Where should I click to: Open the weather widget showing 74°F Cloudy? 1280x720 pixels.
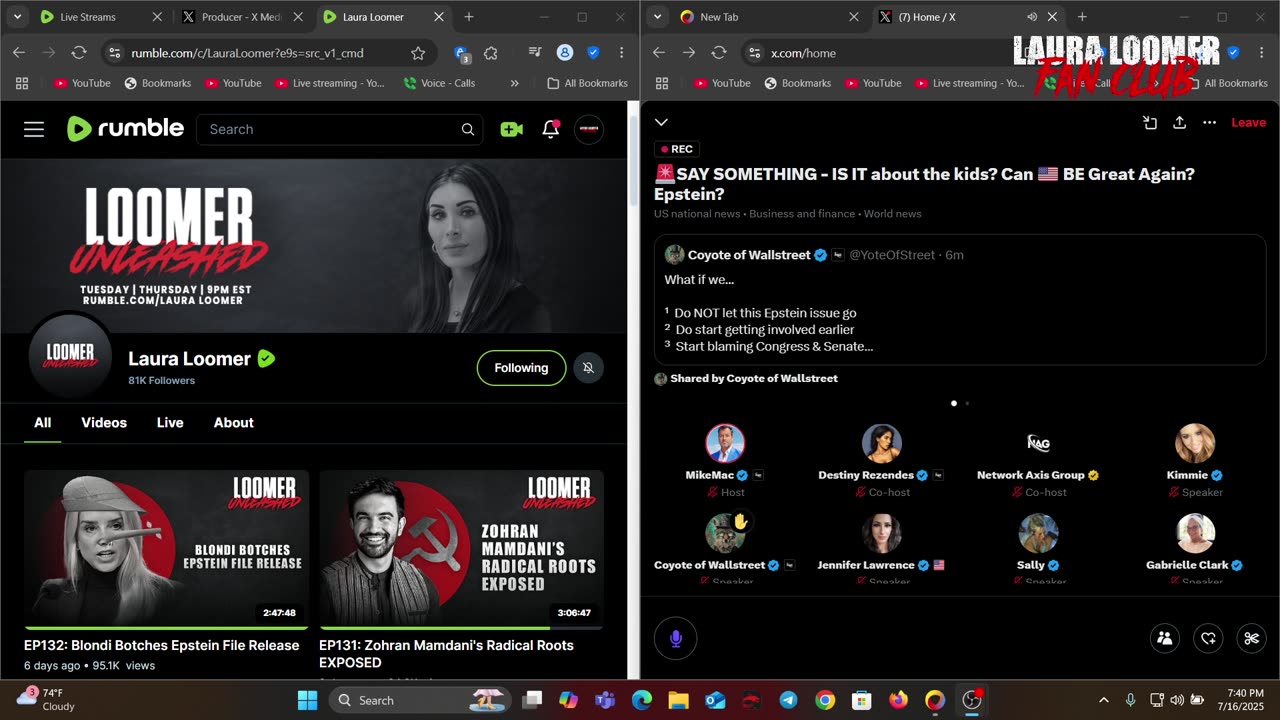[45, 700]
